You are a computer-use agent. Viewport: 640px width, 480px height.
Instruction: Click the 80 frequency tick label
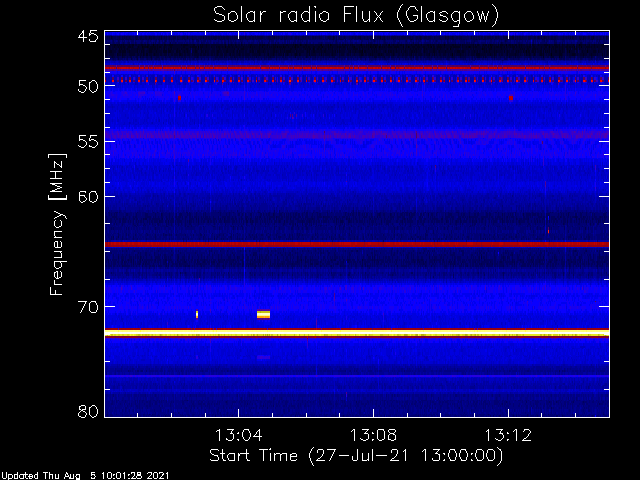(x=88, y=411)
